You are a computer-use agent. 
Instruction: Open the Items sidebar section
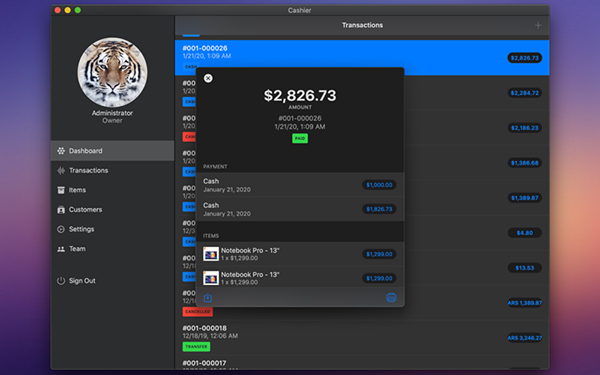[112, 190]
